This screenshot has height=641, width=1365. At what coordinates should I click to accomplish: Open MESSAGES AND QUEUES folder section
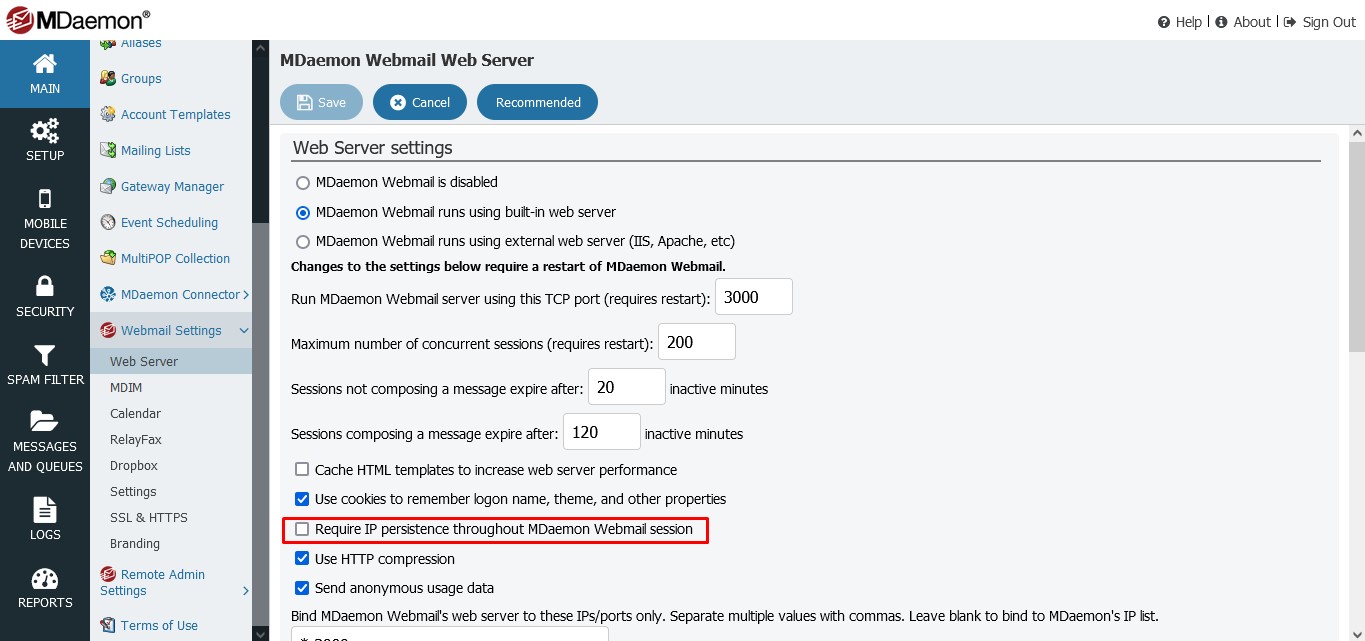click(45, 442)
